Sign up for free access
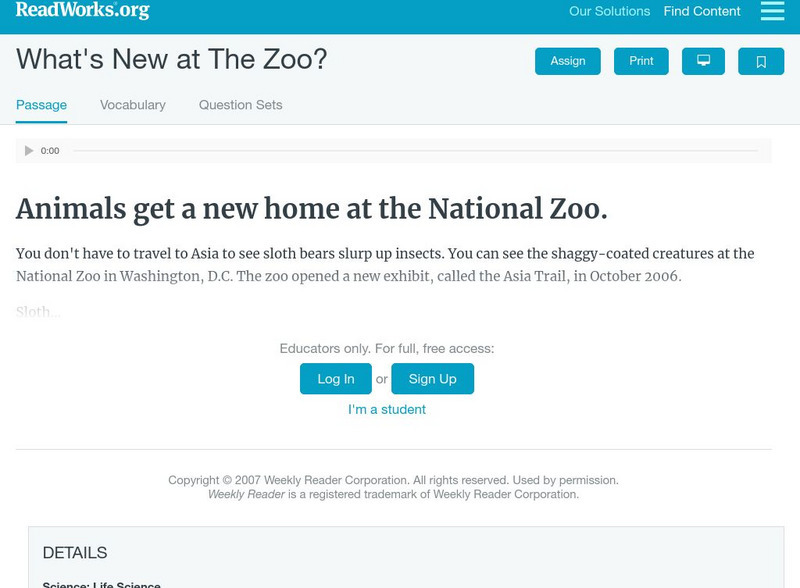 [x=431, y=378]
